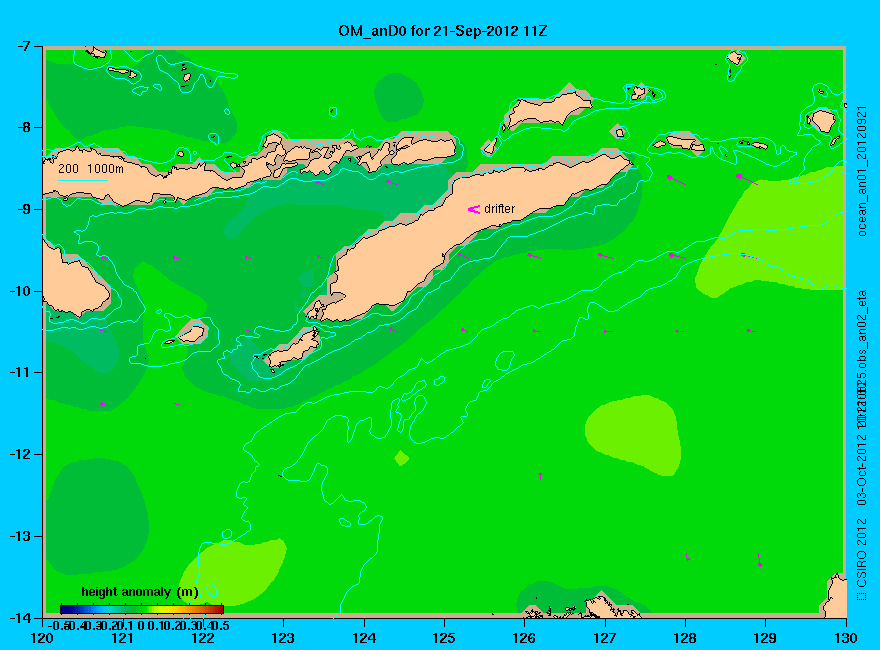The height and width of the screenshot is (650, 880).
Task: Click the "128" longitude tick label
Action: [x=685, y=638]
